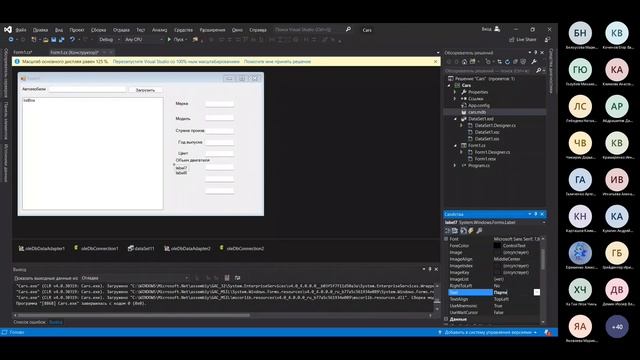Select dataSet11 component in the tray

141,248
